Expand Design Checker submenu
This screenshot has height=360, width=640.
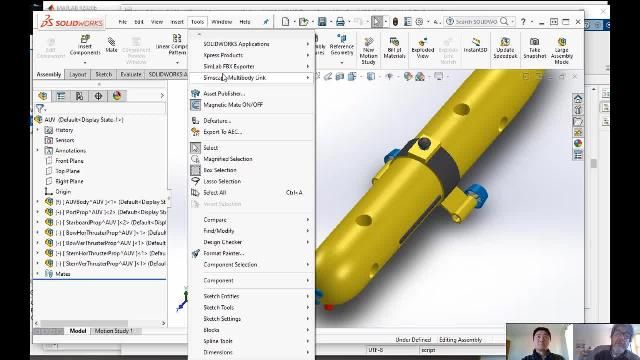click(x=252, y=242)
